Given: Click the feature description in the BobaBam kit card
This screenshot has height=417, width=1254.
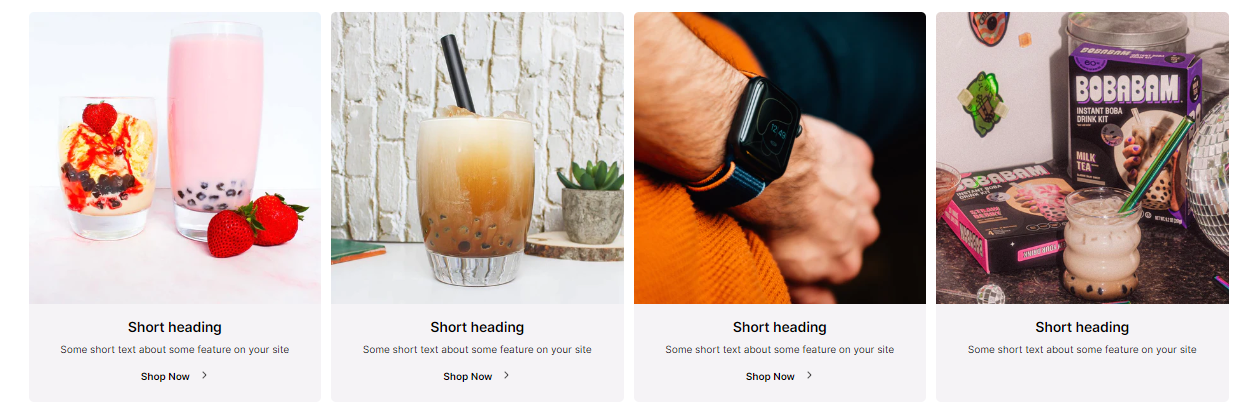Looking at the screenshot, I should click(x=1082, y=350).
